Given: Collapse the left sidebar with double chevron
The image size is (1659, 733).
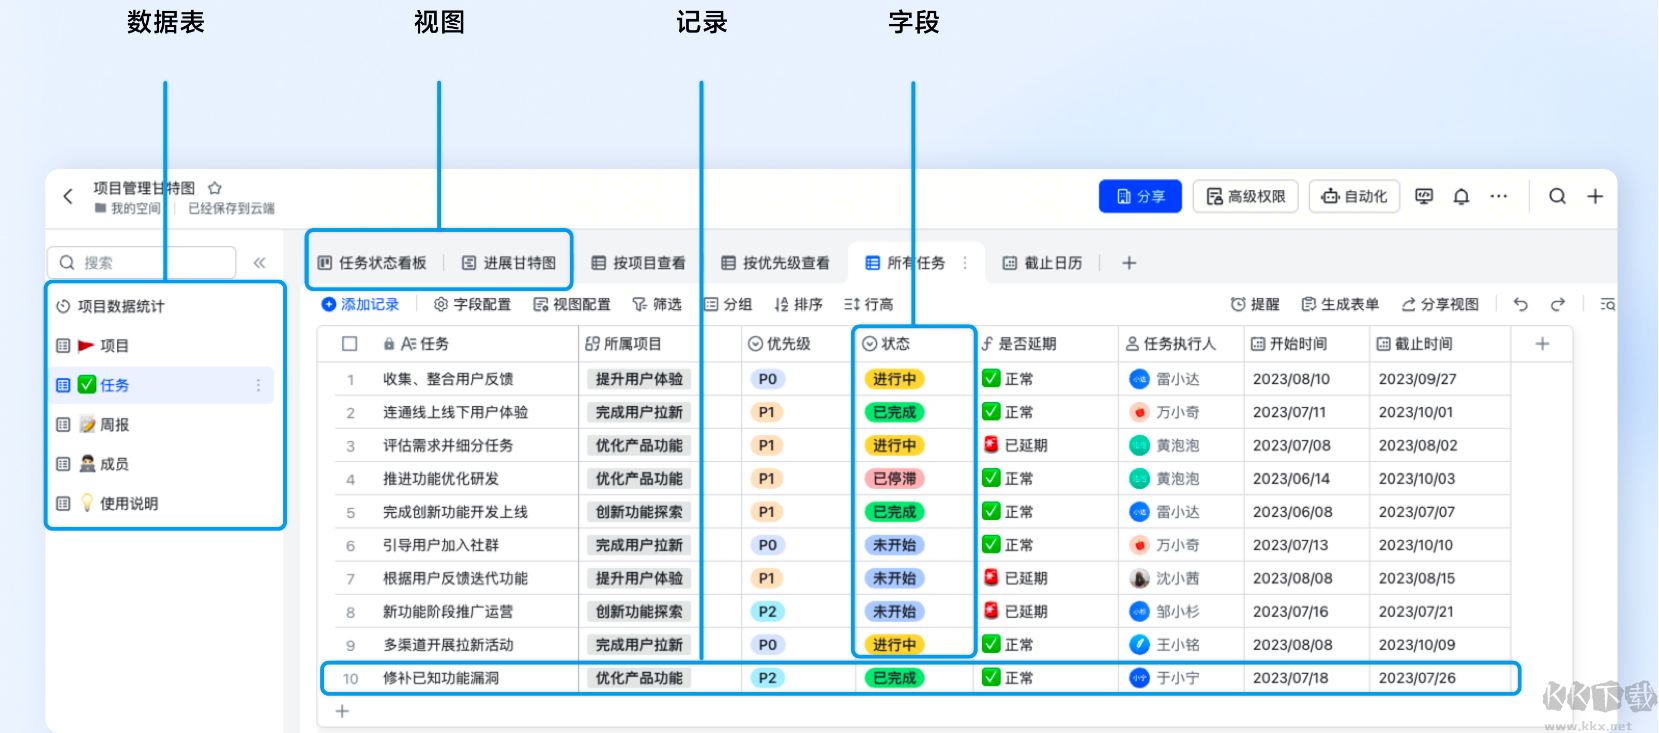Looking at the screenshot, I should click(259, 263).
